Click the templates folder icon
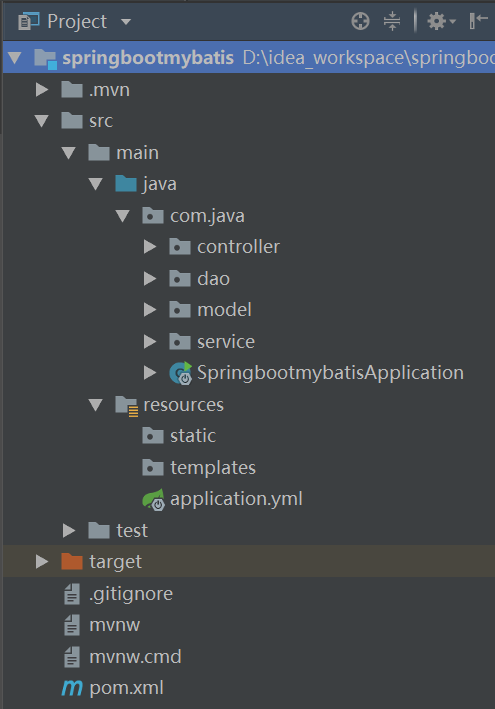The image size is (495, 709). pyautogui.click(x=153, y=468)
